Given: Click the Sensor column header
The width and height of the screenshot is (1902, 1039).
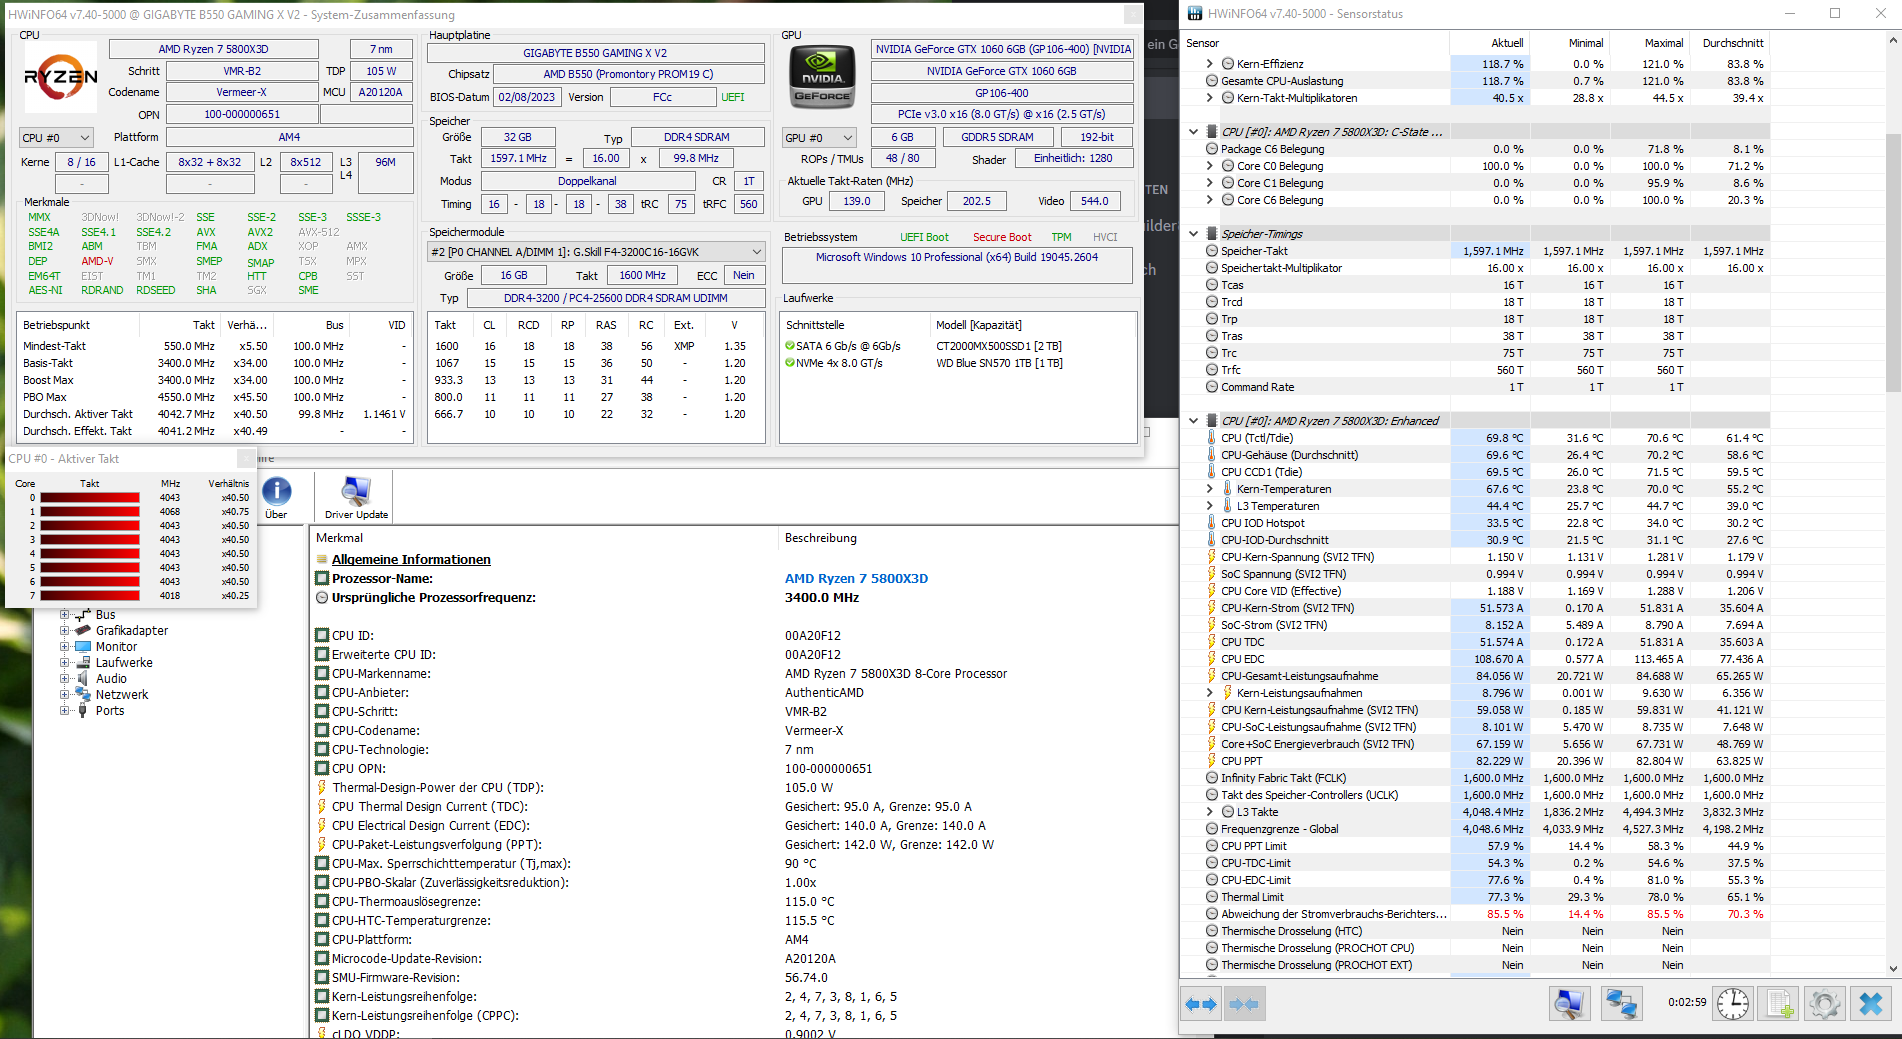Looking at the screenshot, I should point(1315,43).
